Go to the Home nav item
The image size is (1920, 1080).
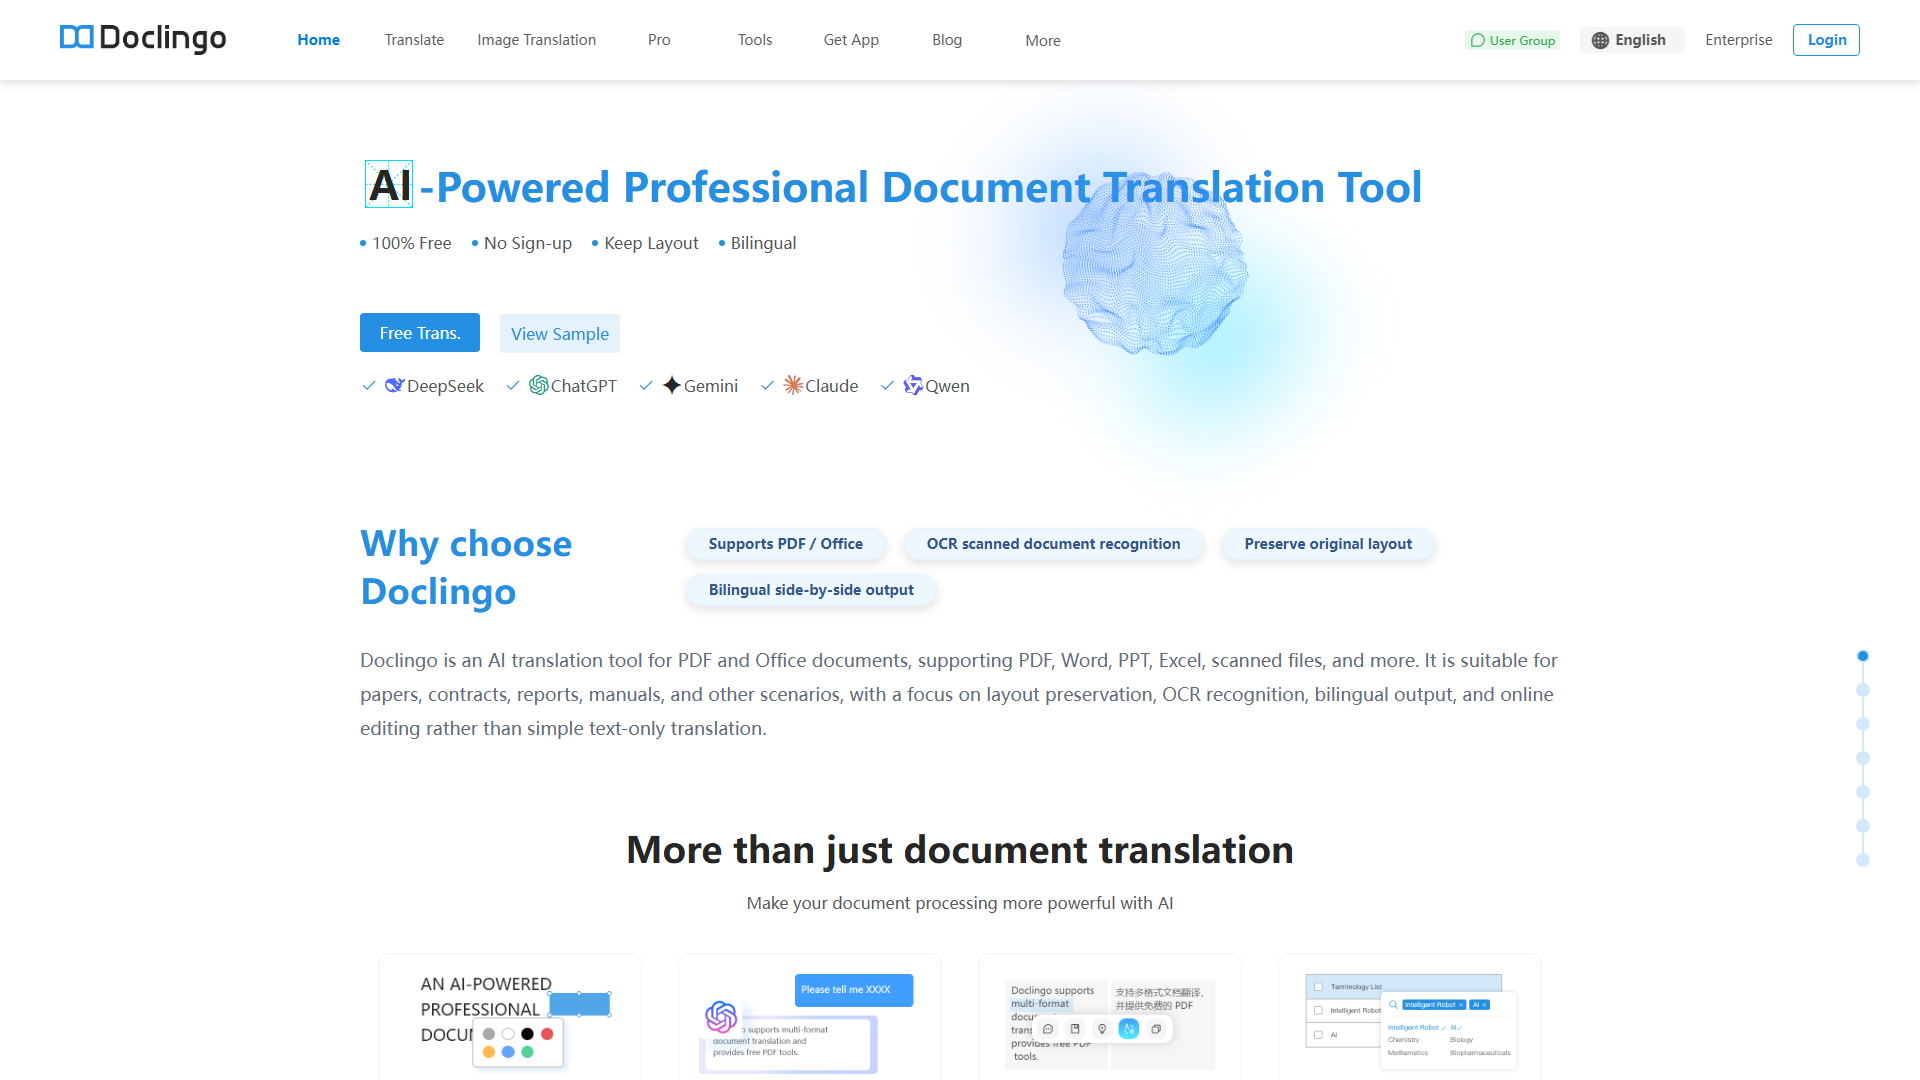[x=319, y=40]
